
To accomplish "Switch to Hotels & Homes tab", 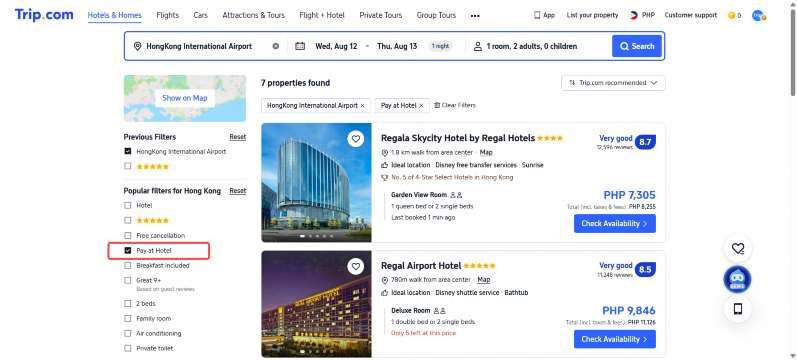I will [x=114, y=15].
